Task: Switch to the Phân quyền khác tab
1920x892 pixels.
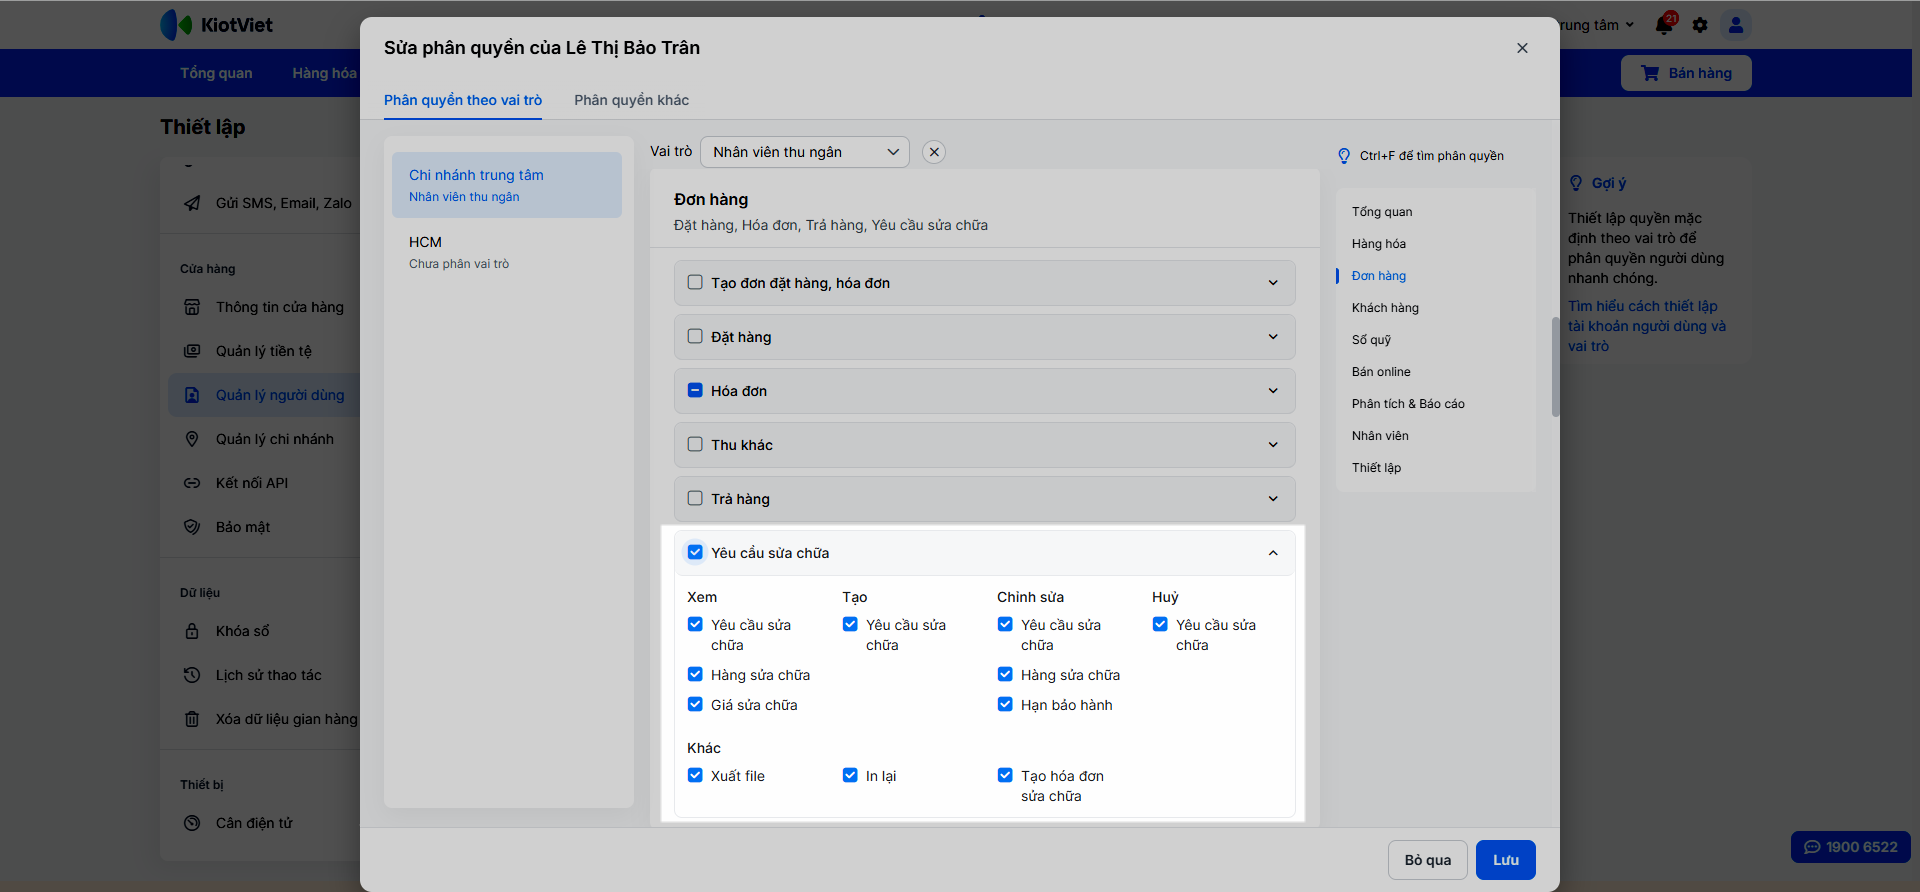Action: (x=631, y=100)
